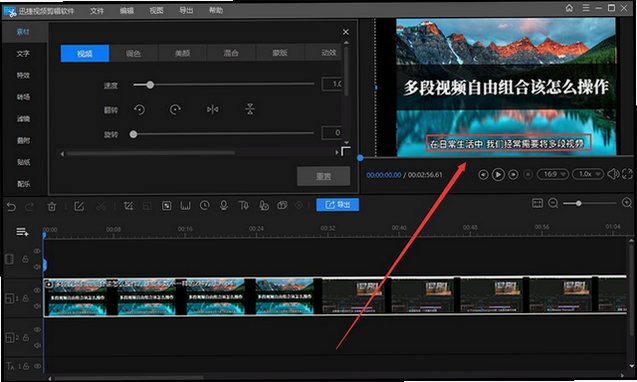
Task: Flip the clip vertically
Action: point(250,109)
